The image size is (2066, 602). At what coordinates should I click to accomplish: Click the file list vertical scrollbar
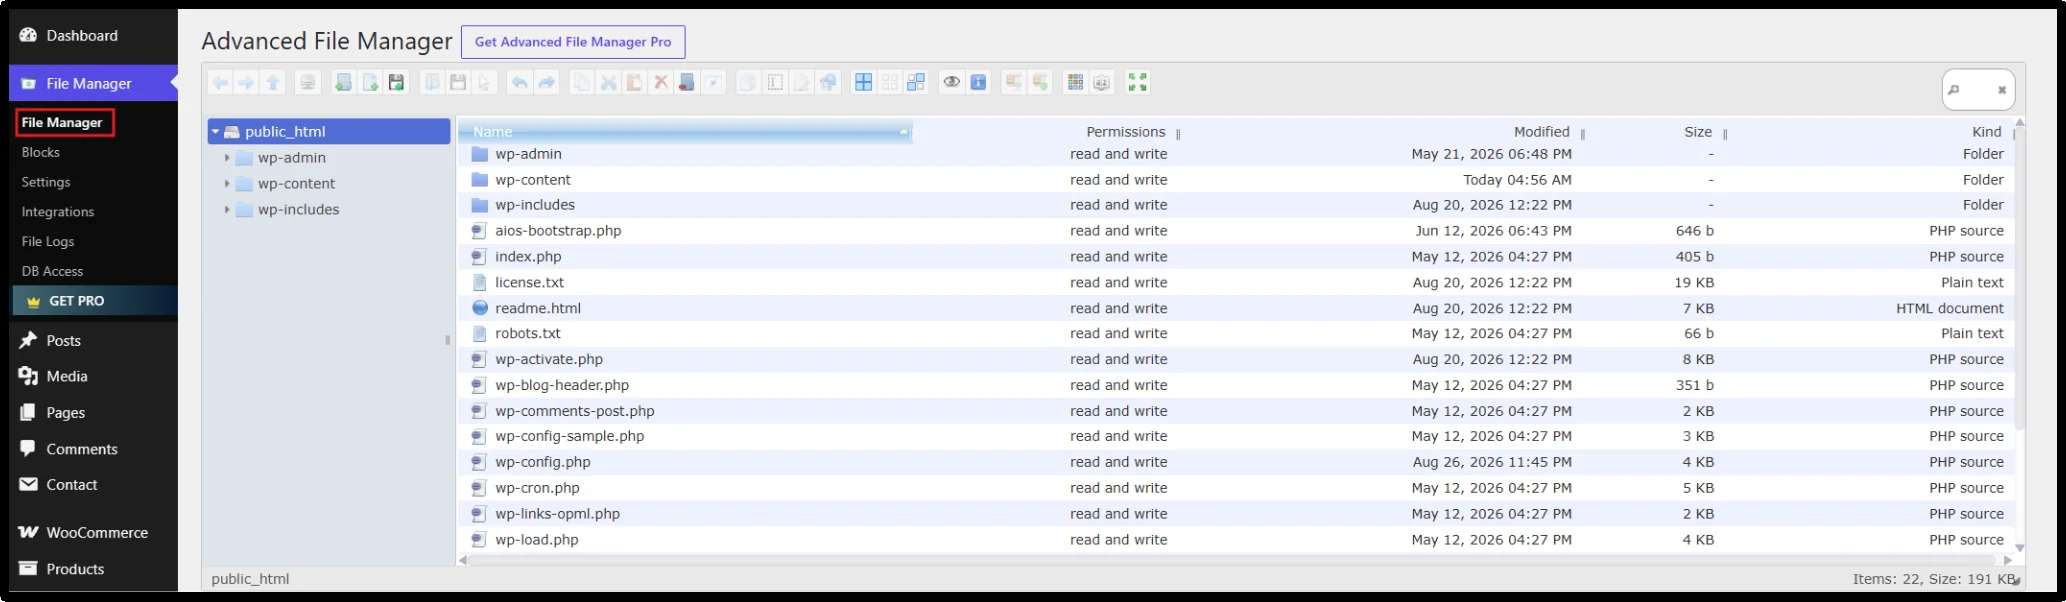click(2019, 280)
